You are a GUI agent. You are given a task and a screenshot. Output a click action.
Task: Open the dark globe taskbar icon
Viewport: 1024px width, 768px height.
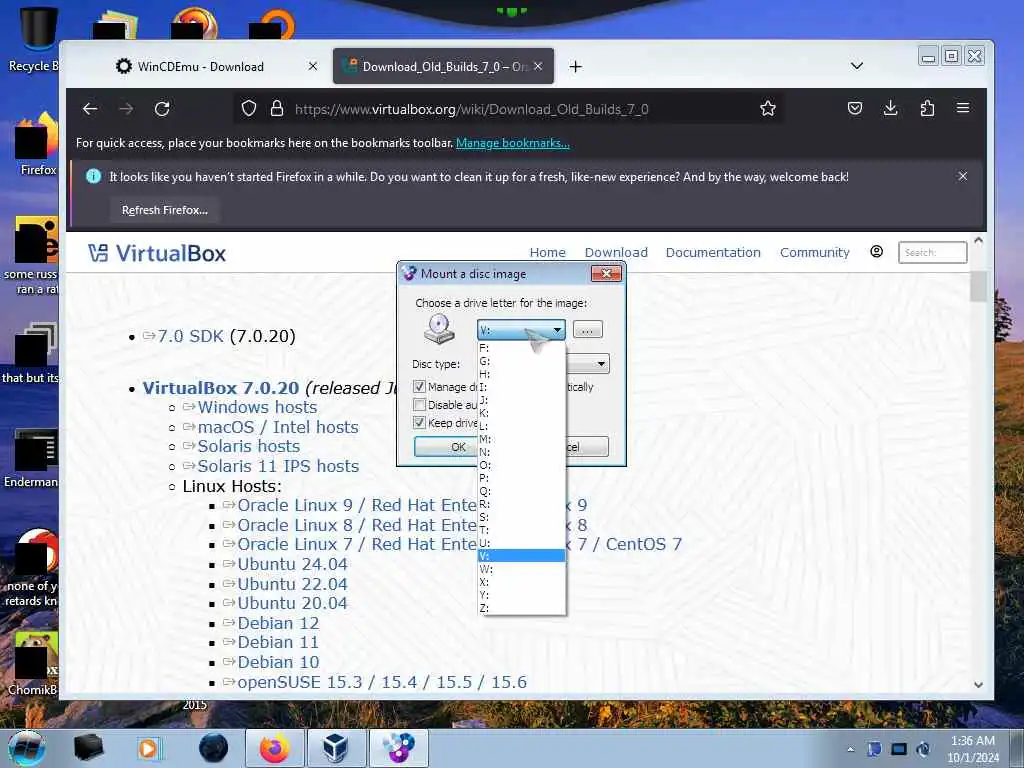(x=214, y=748)
